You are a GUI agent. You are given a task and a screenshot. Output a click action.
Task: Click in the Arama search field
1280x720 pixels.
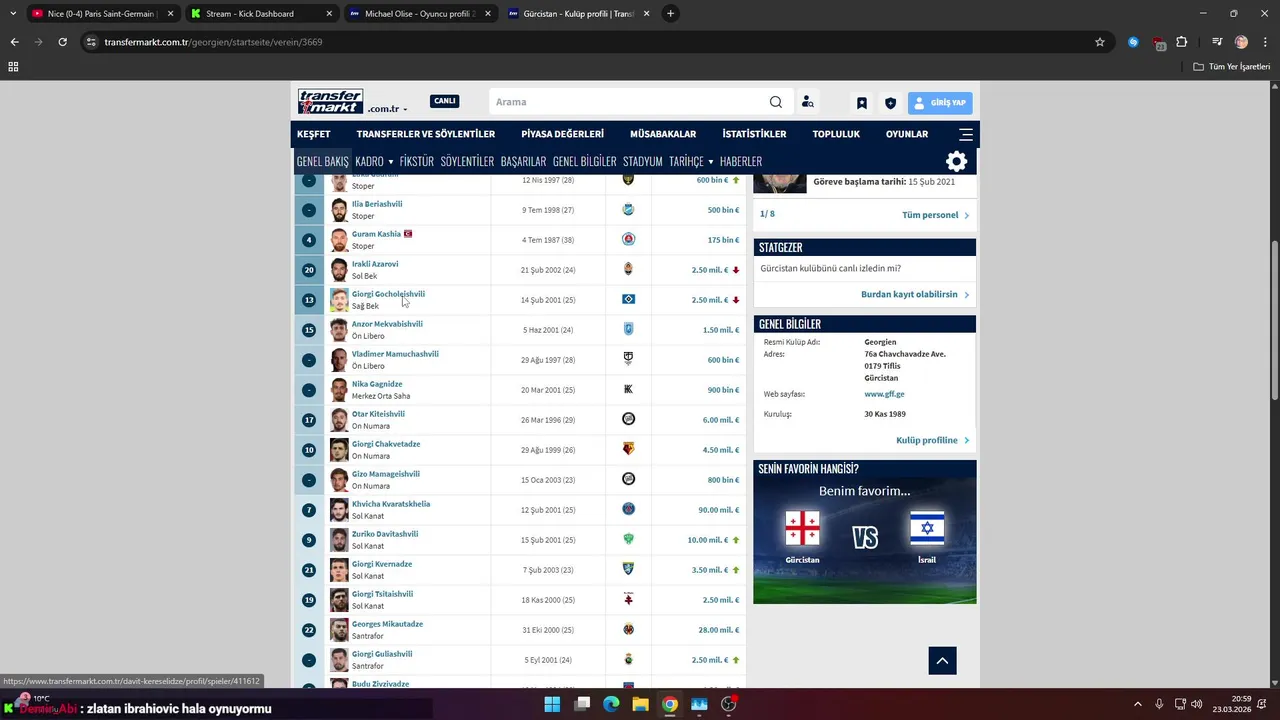click(x=630, y=102)
